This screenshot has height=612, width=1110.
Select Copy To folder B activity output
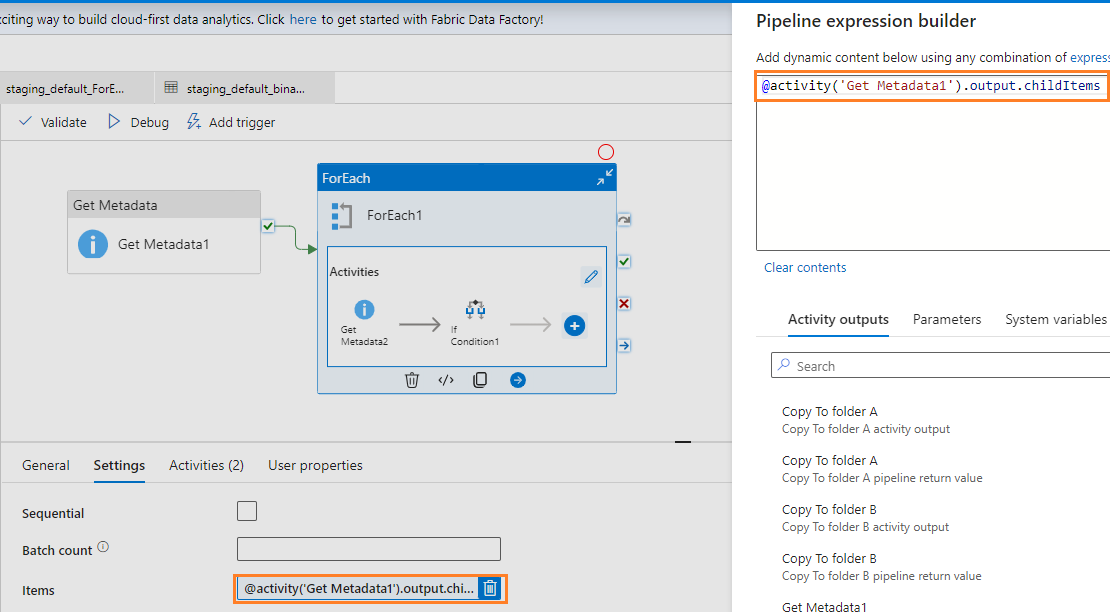tap(865, 517)
